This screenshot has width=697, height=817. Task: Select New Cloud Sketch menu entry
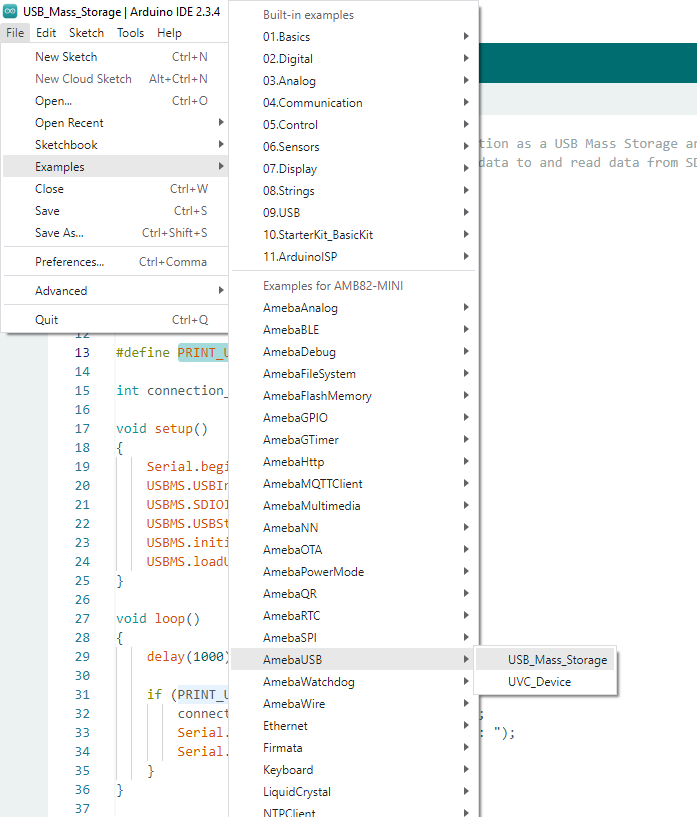[x=83, y=79]
